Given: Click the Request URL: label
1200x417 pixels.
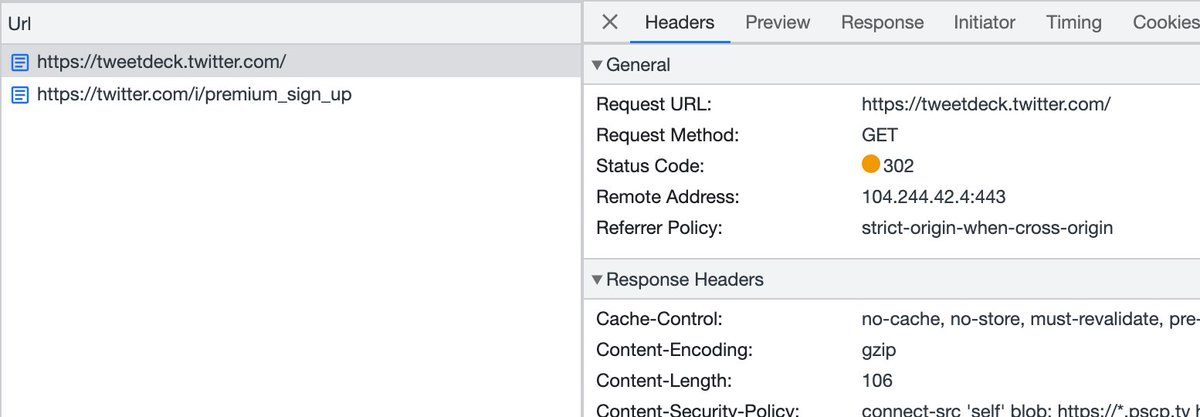Looking at the screenshot, I should pos(654,104).
